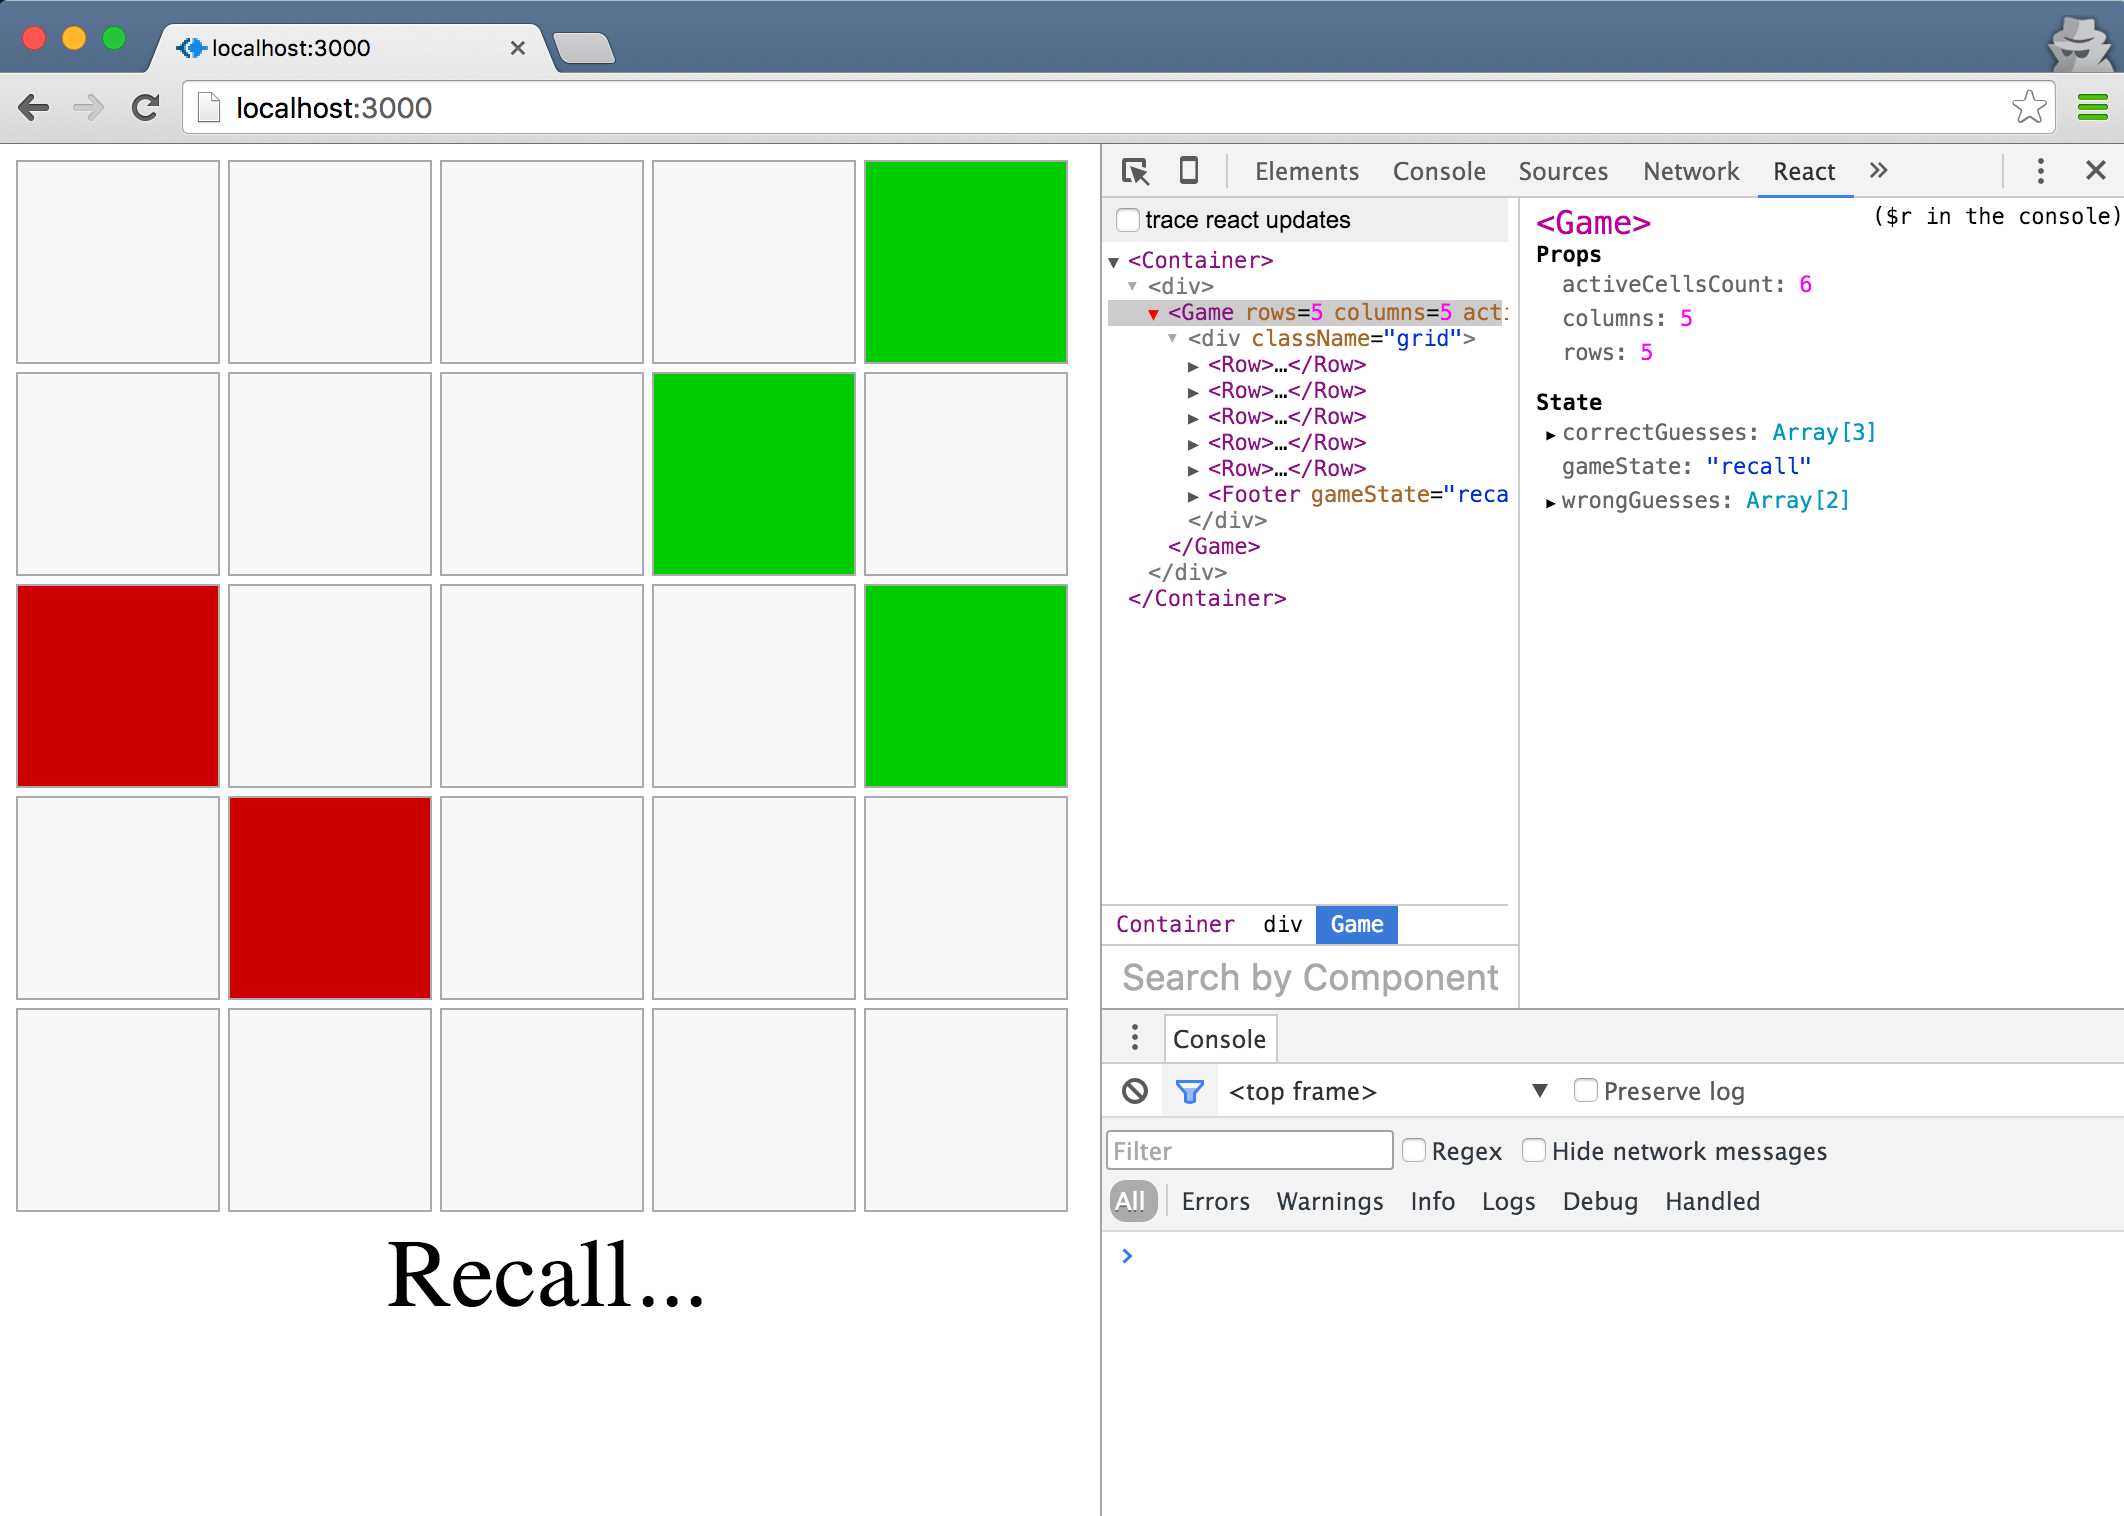The width and height of the screenshot is (2124, 1516).
Task: Click the top-right green grid cell
Action: (965, 262)
